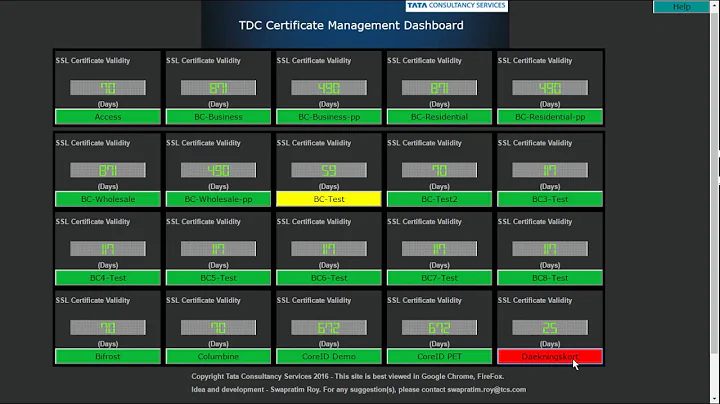720x404 pixels.
Task: Select the CoreID Demo label
Action: point(329,356)
